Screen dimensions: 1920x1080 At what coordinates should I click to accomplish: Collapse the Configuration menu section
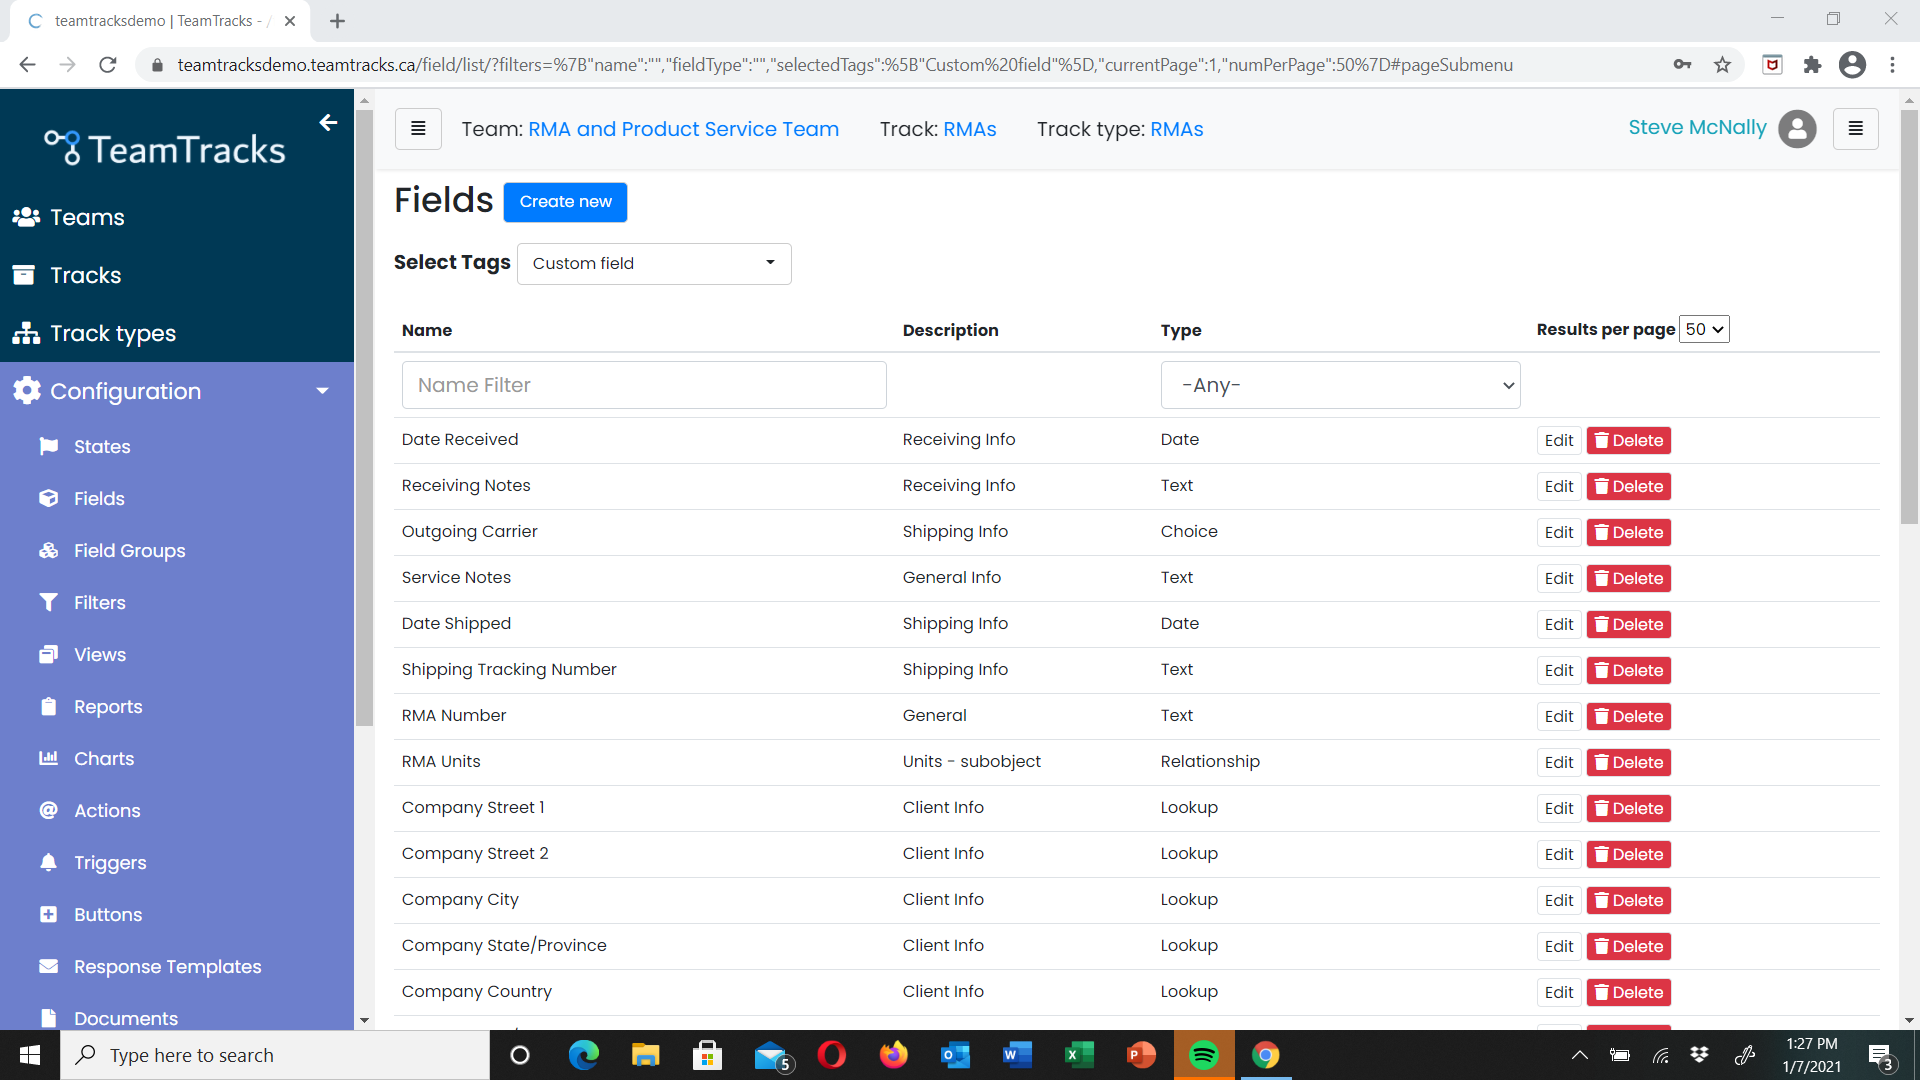tap(322, 391)
